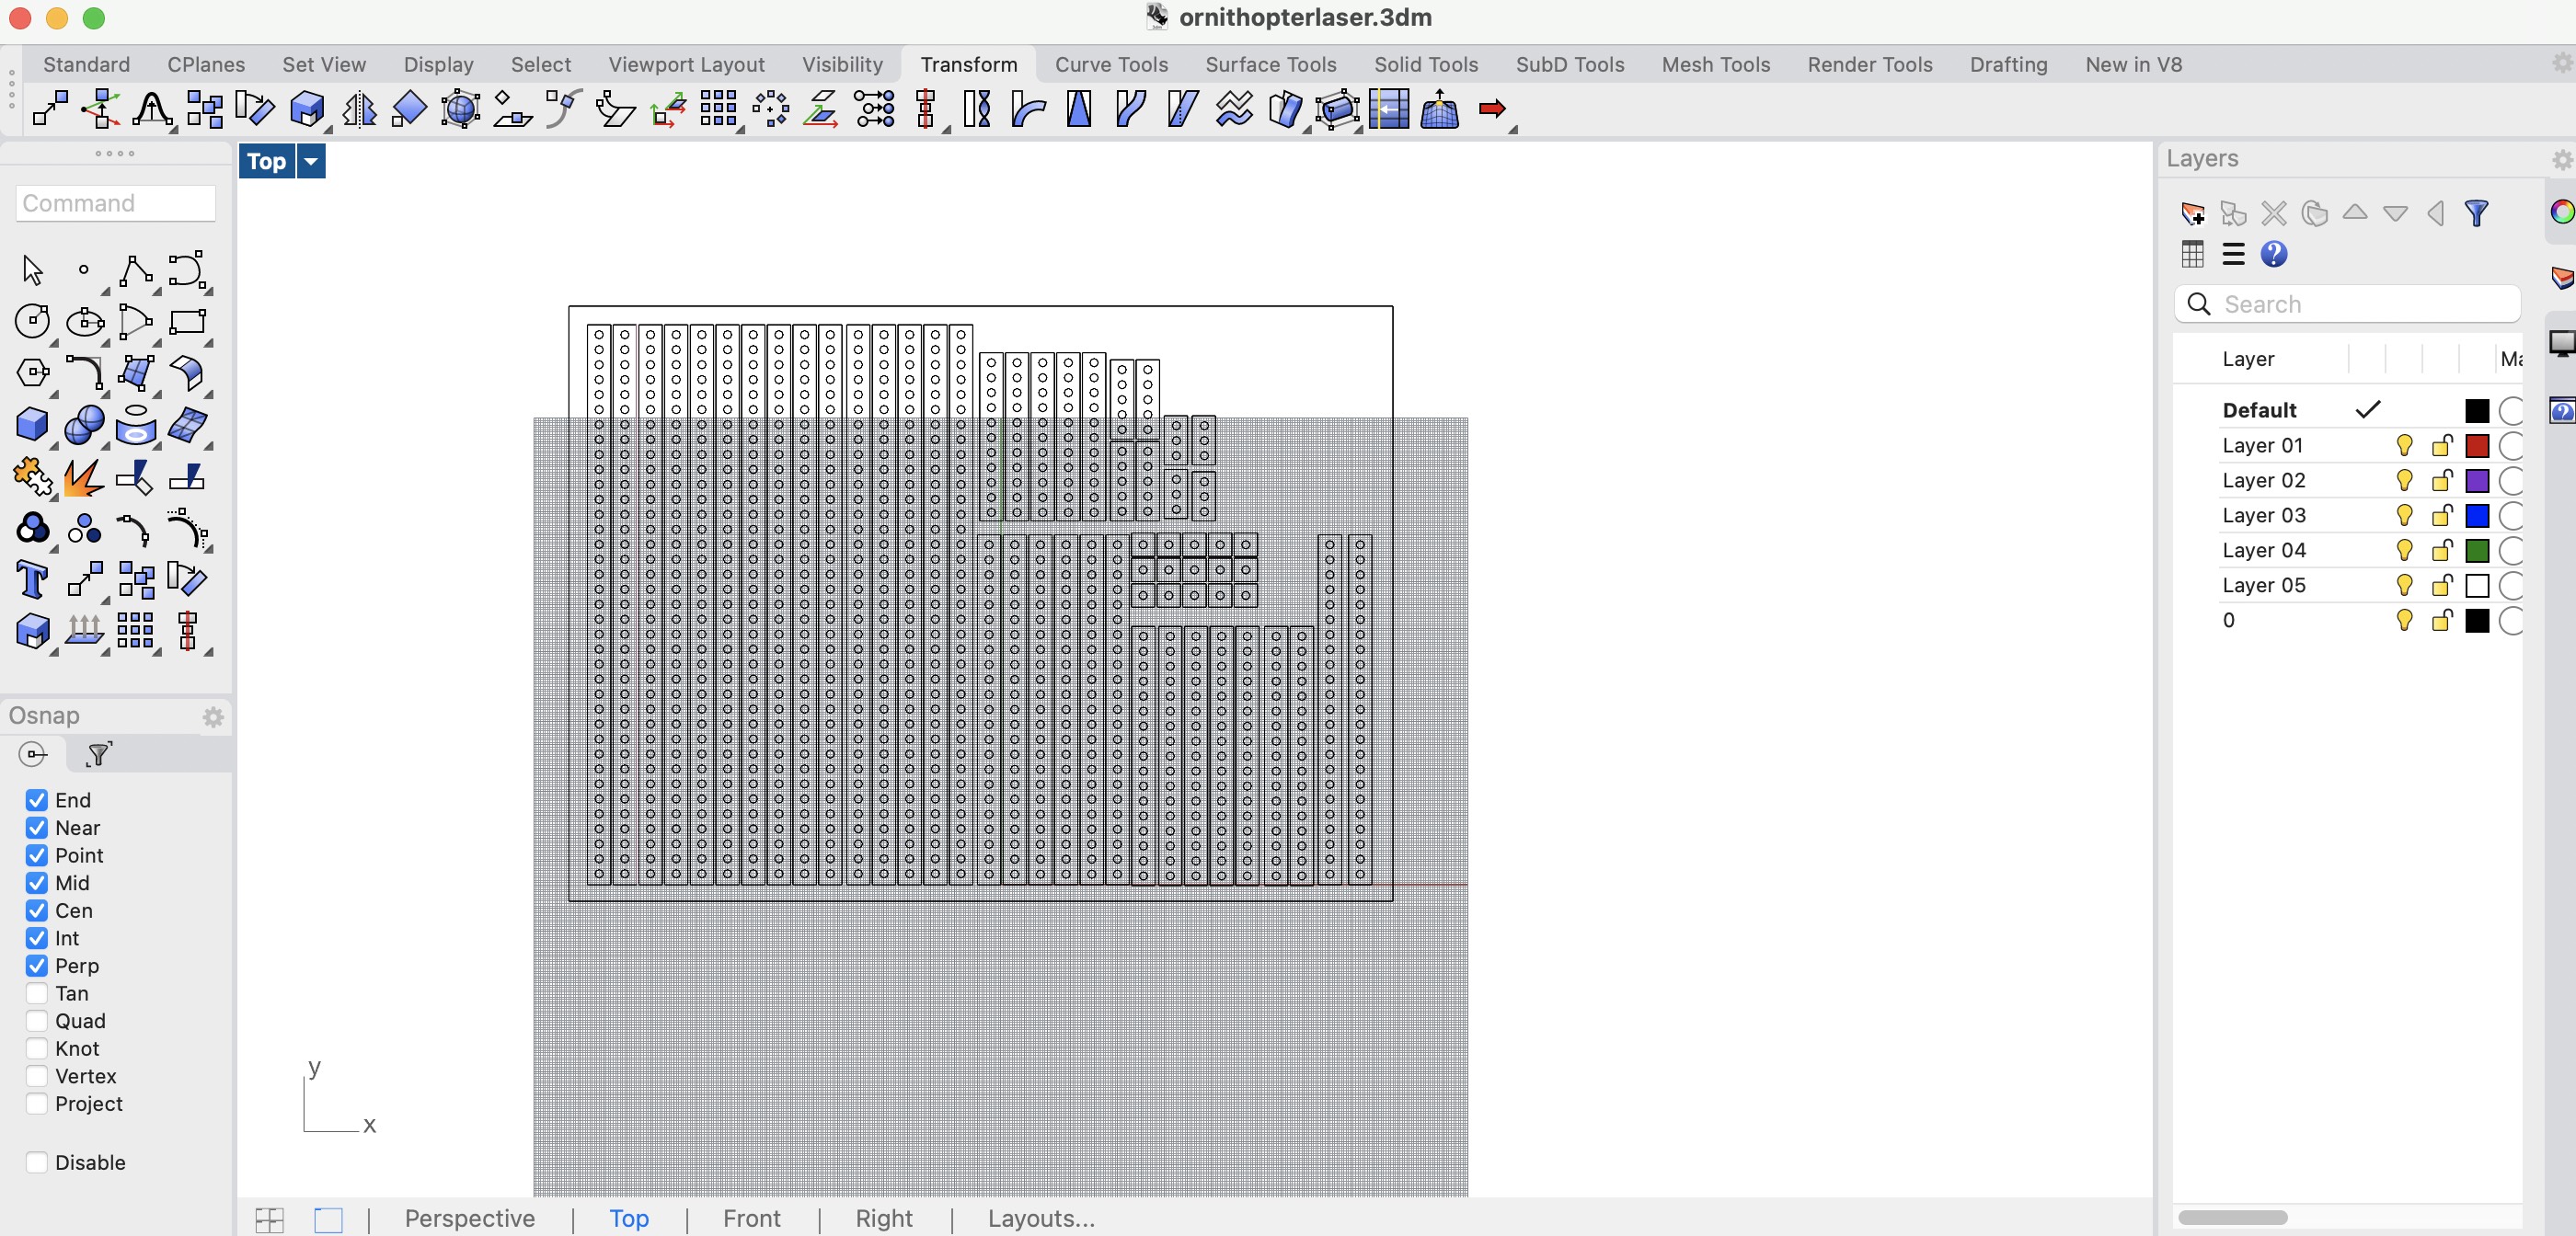Switch to the Standard tab
This screenshot has height=1236, width=2576.
(86, 64)
